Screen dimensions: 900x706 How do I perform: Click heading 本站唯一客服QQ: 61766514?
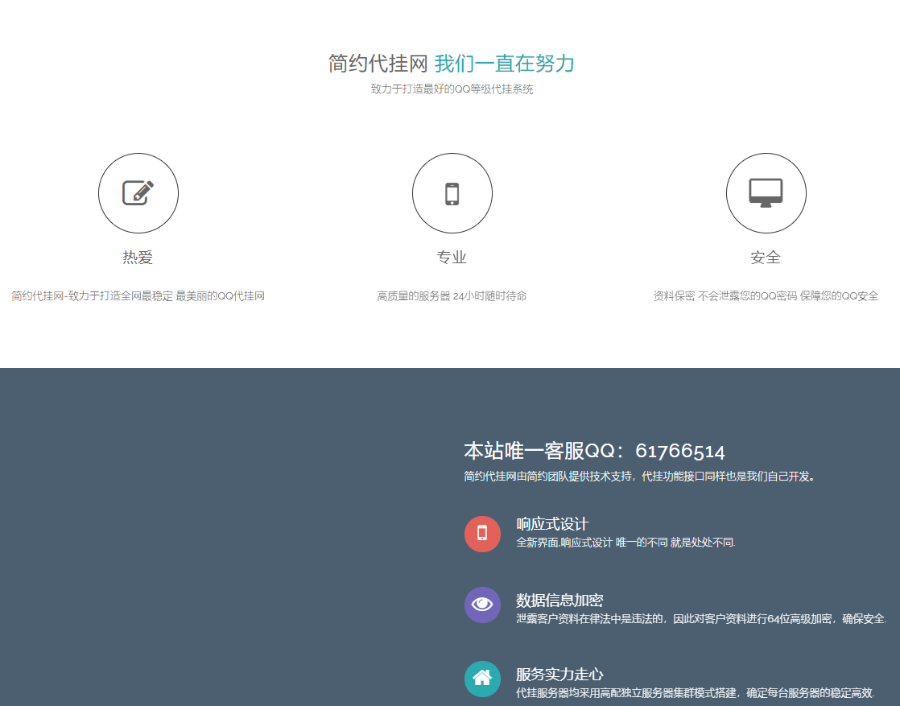[594, 451]
